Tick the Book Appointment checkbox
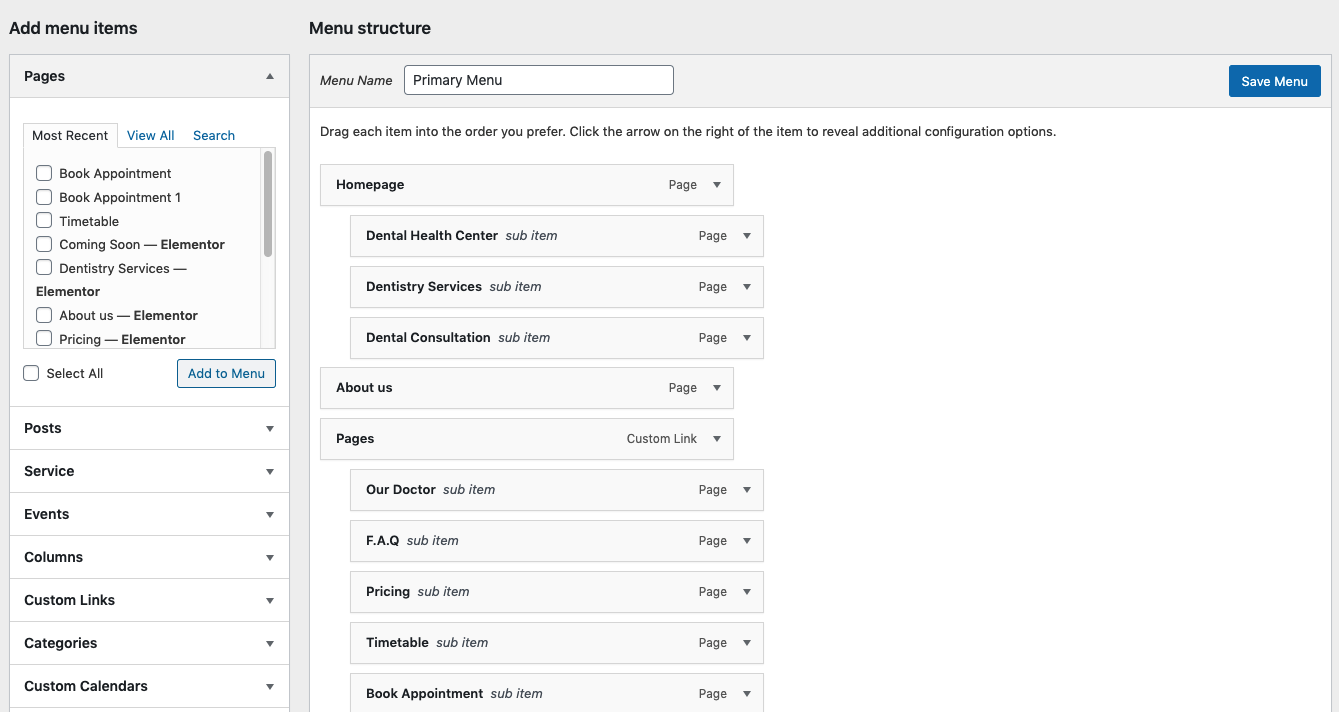The width and height of the screenshot is (1339, 712). click(44, 173)
